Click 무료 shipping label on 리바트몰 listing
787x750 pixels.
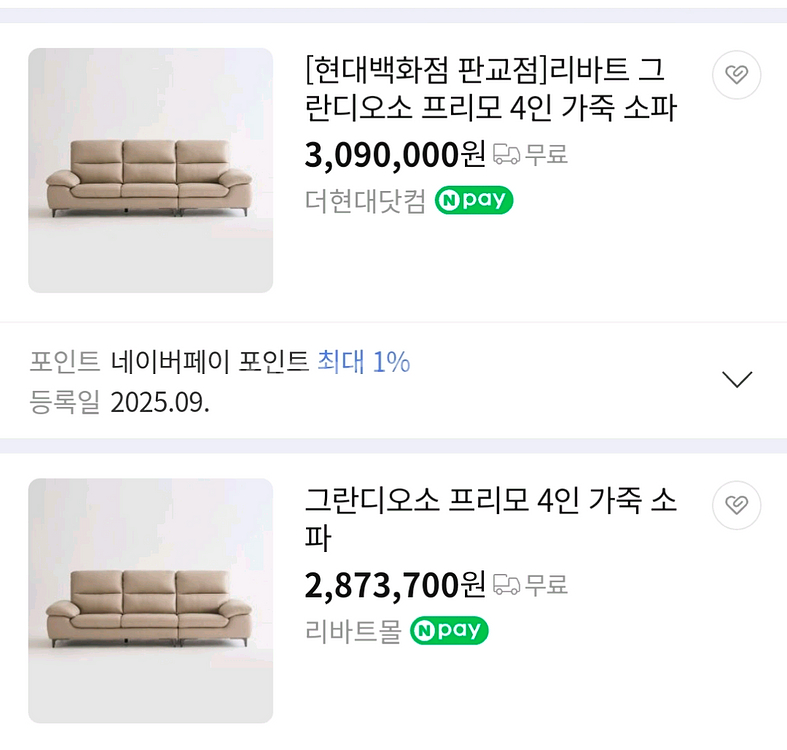tap(547, 584)
